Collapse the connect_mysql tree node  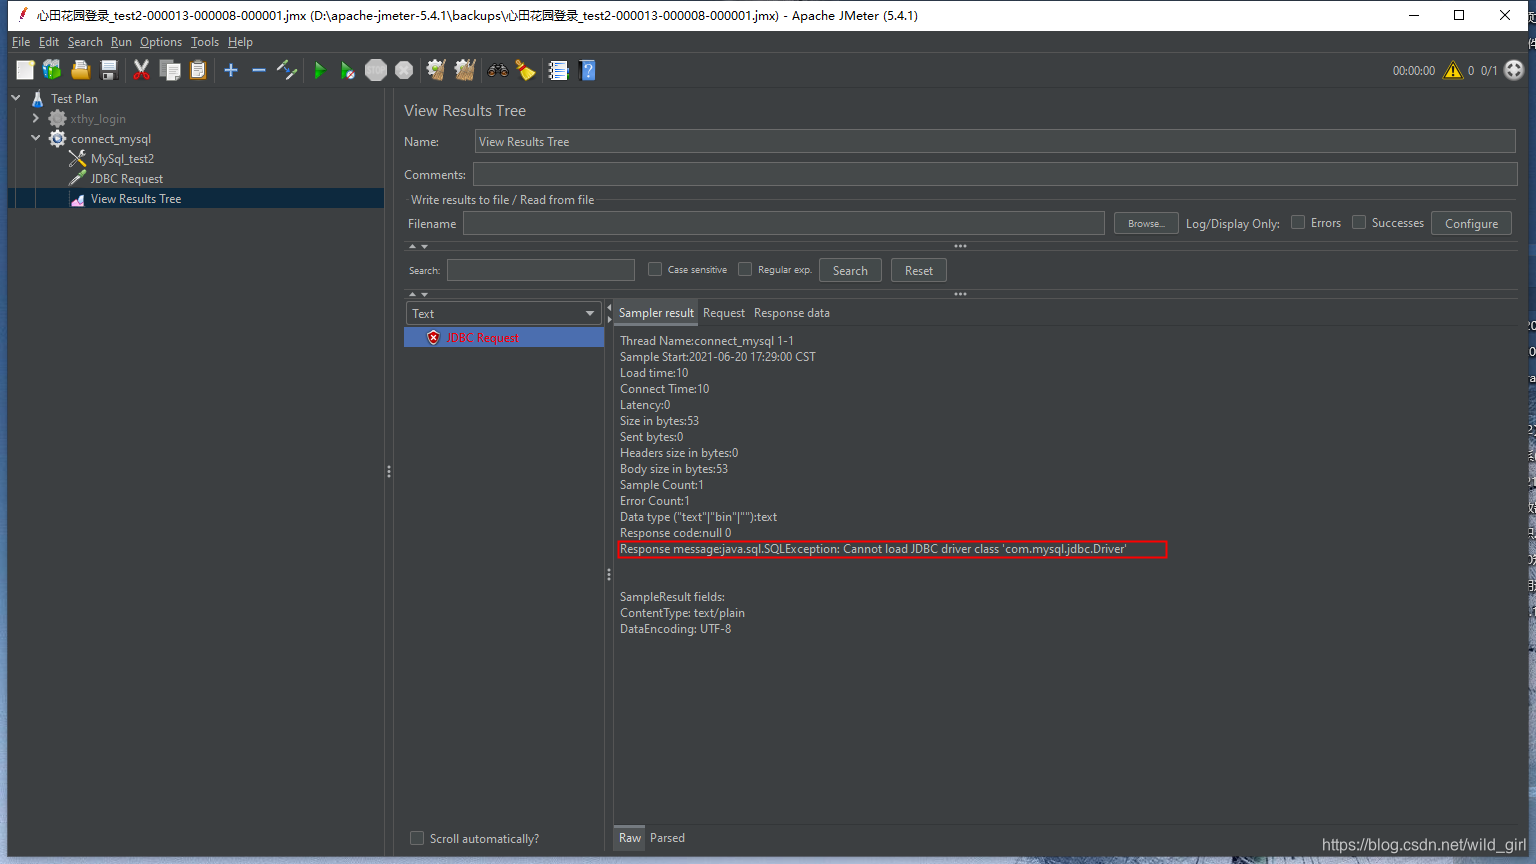[x=35, y=138]
